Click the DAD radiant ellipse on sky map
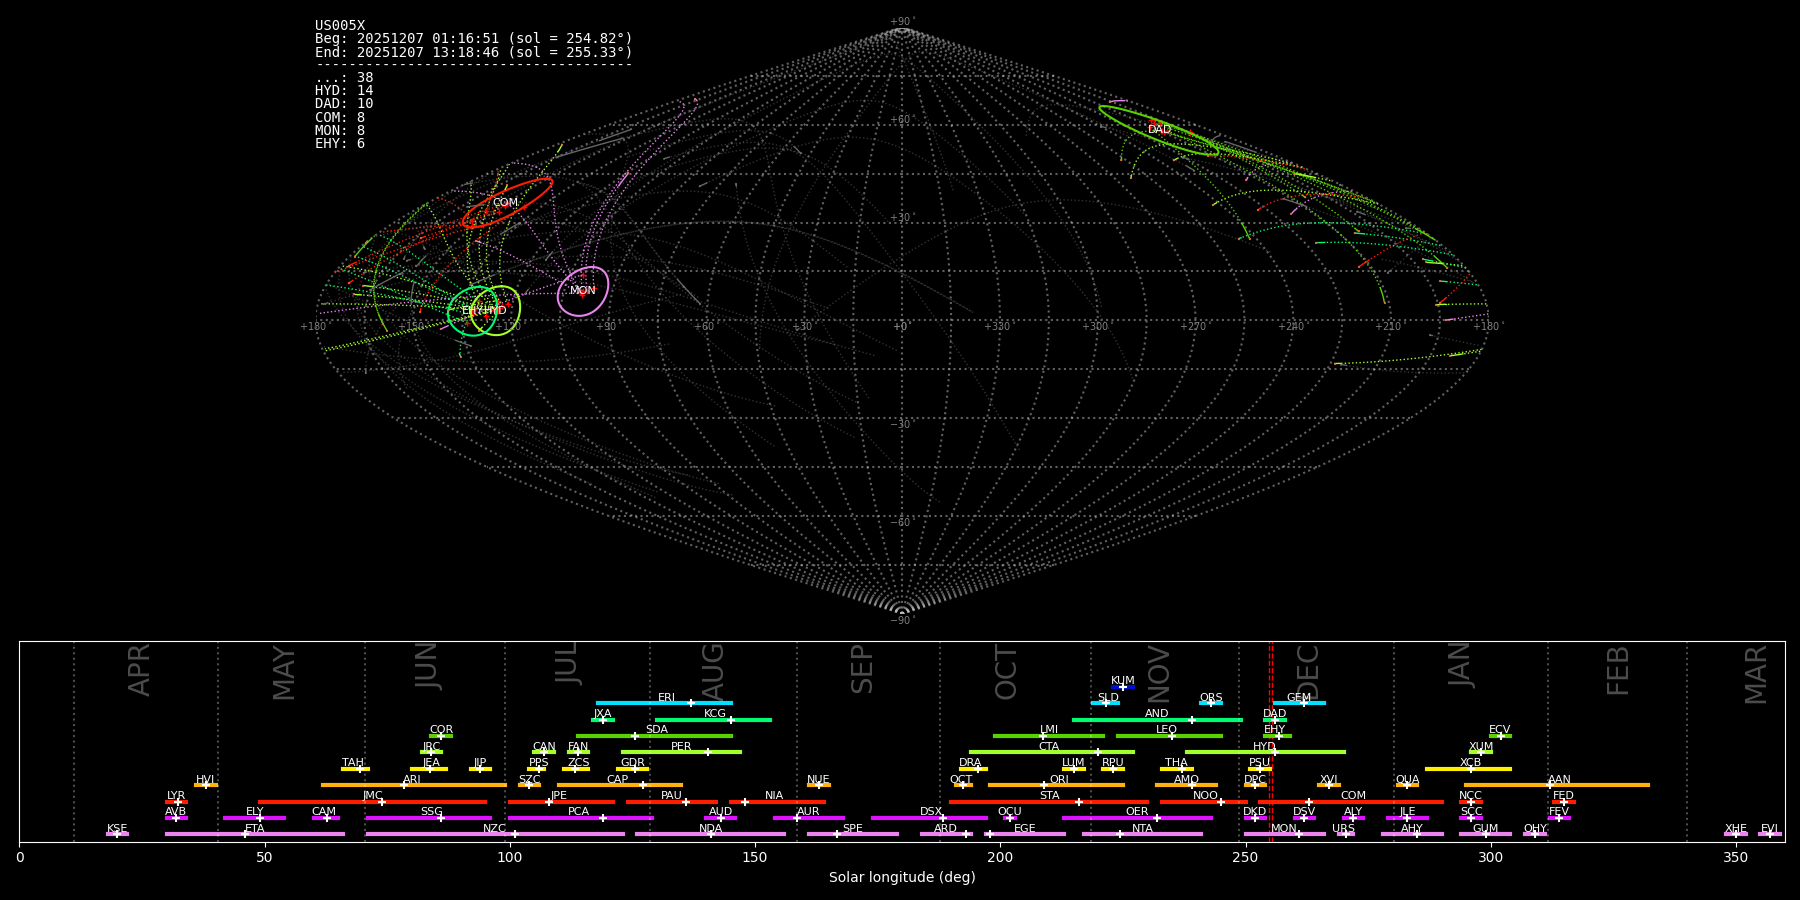Viewport: 1800px width, 900px height. [x=1159, y=130]
